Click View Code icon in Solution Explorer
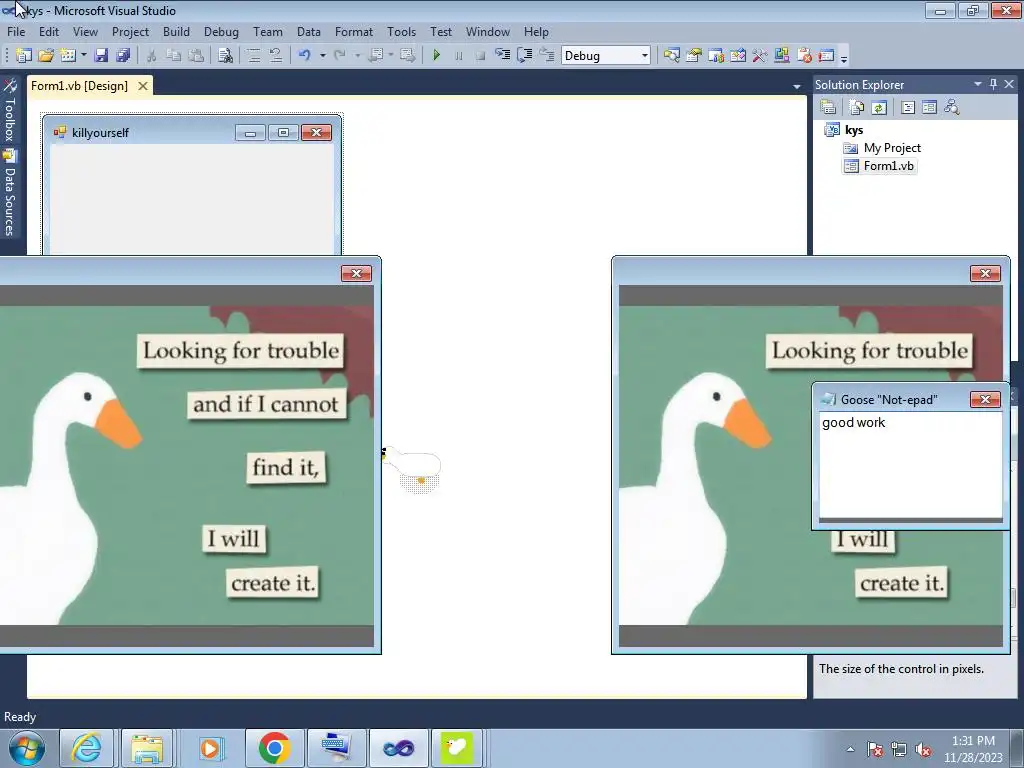Image resolution: width=1024 pixels, height=768 pixels. point(908,108)
